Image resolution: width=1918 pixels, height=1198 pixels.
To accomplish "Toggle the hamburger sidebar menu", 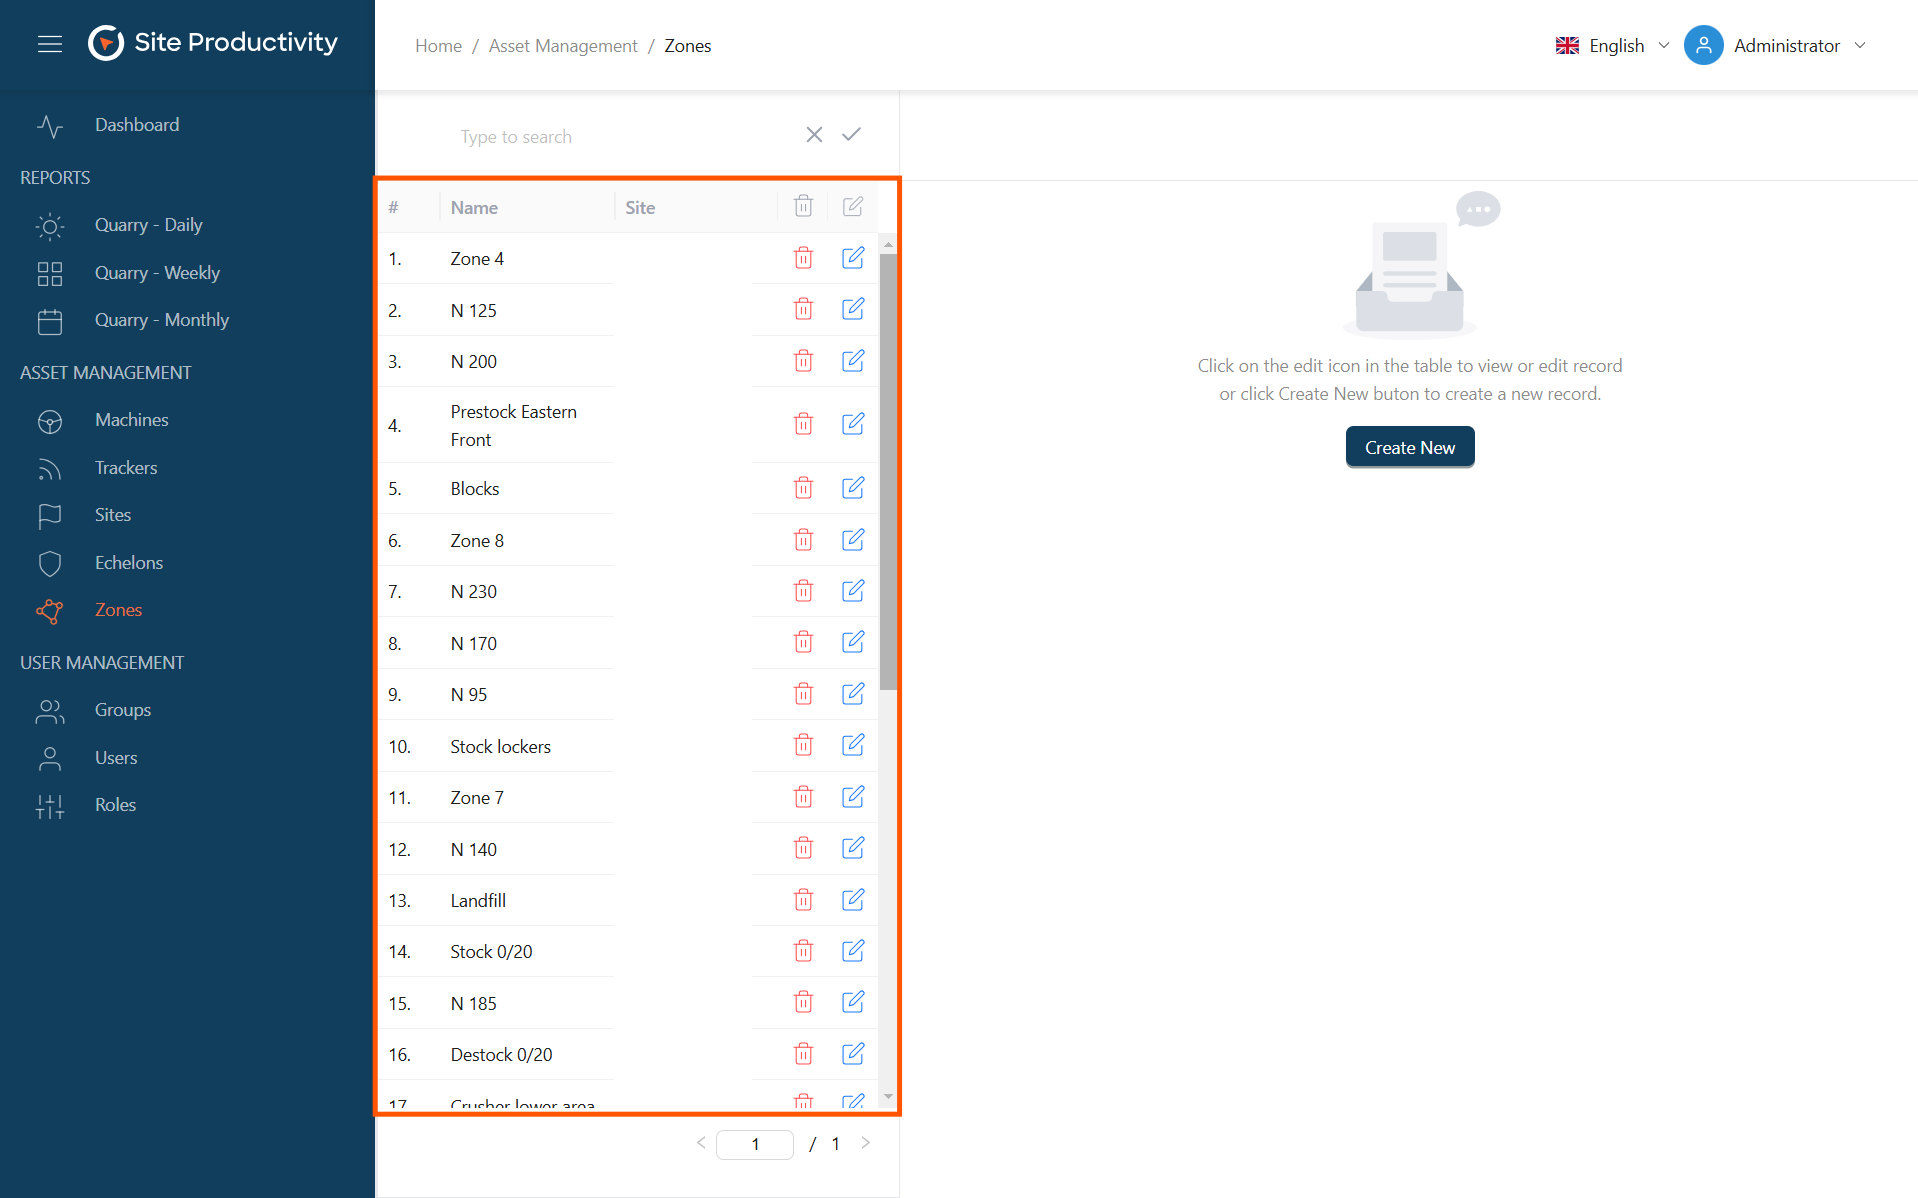I will (50, 44).
